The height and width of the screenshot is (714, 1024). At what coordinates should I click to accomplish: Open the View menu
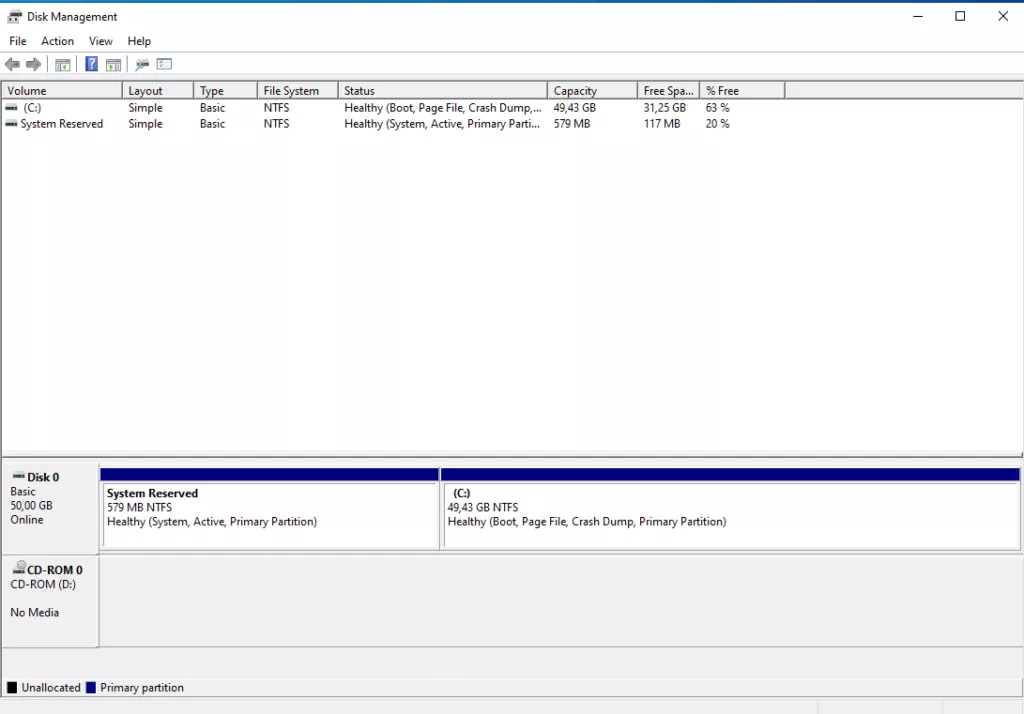100,41
